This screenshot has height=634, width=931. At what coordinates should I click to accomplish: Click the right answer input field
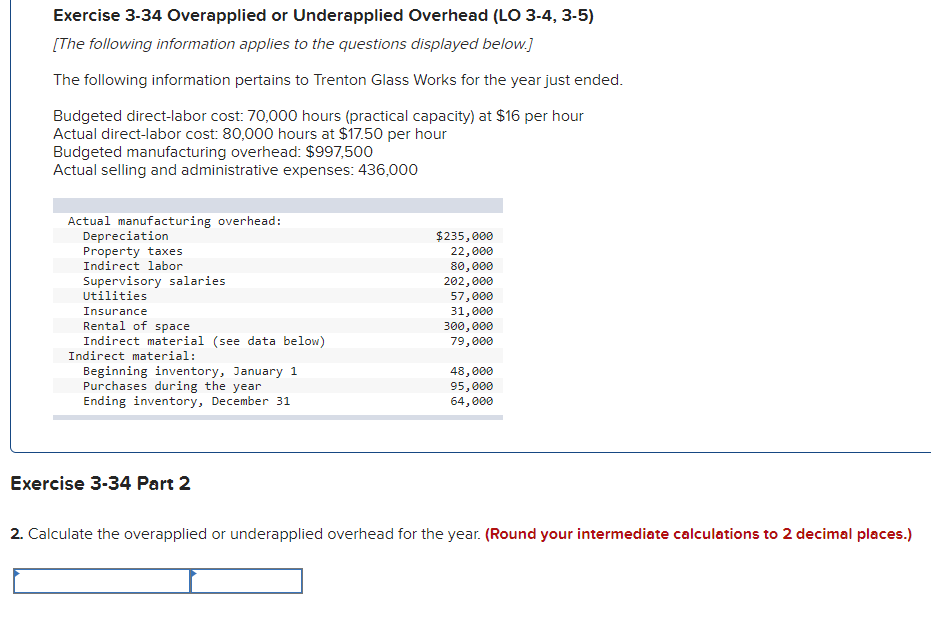(245, 580)
